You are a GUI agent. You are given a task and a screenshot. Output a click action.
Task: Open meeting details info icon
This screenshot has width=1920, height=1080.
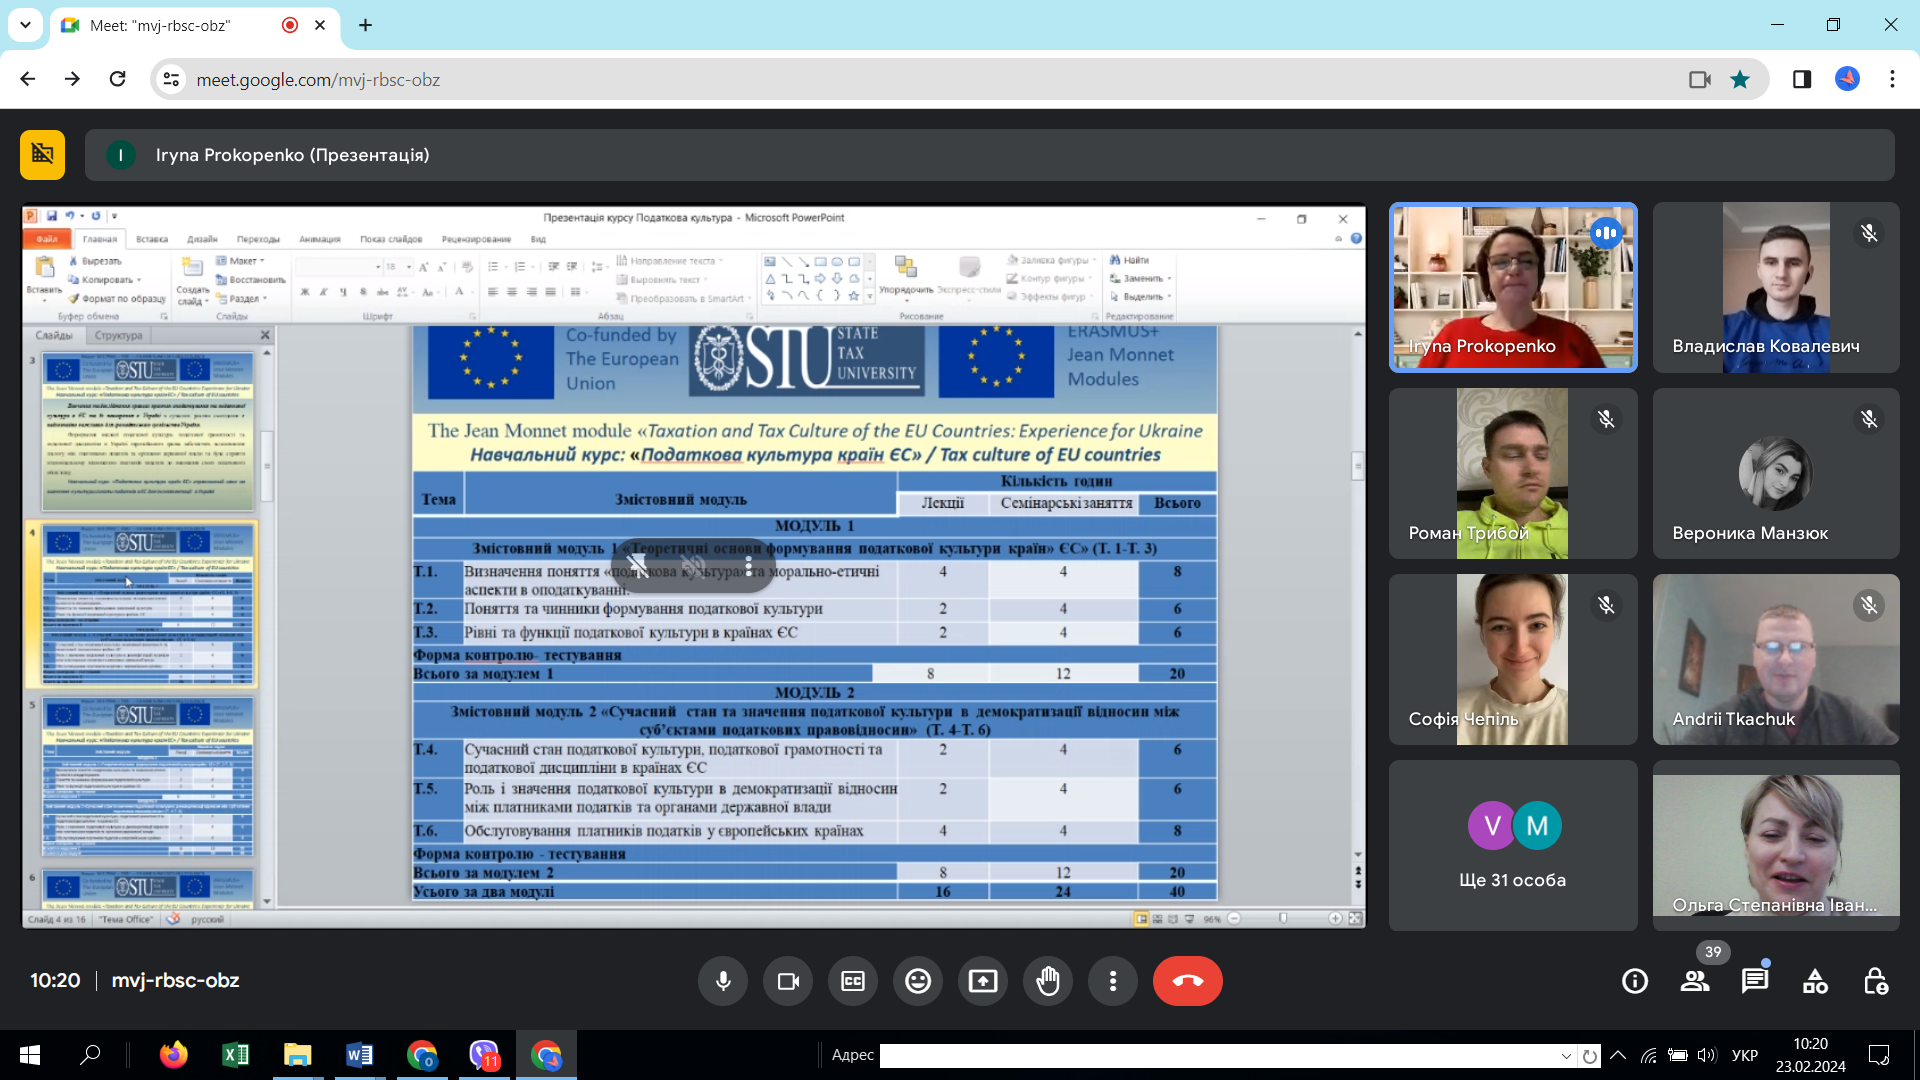point(1635,981)
